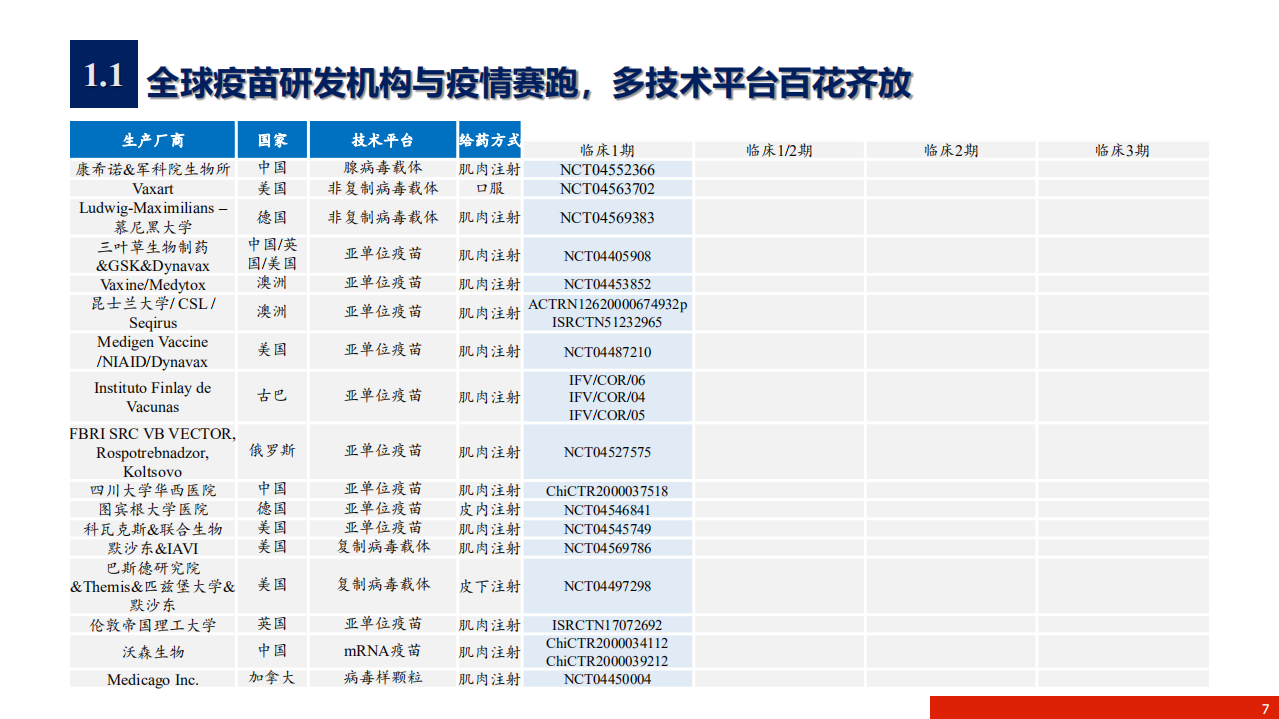Click the 口服 administration cell for Vaxart

(x=488, y=188)
